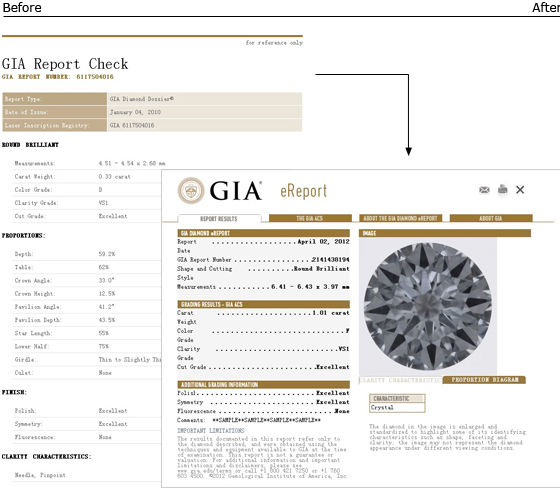Click the Crown Angle 33.0° value
560x489 pixels.
click(106, 281)
